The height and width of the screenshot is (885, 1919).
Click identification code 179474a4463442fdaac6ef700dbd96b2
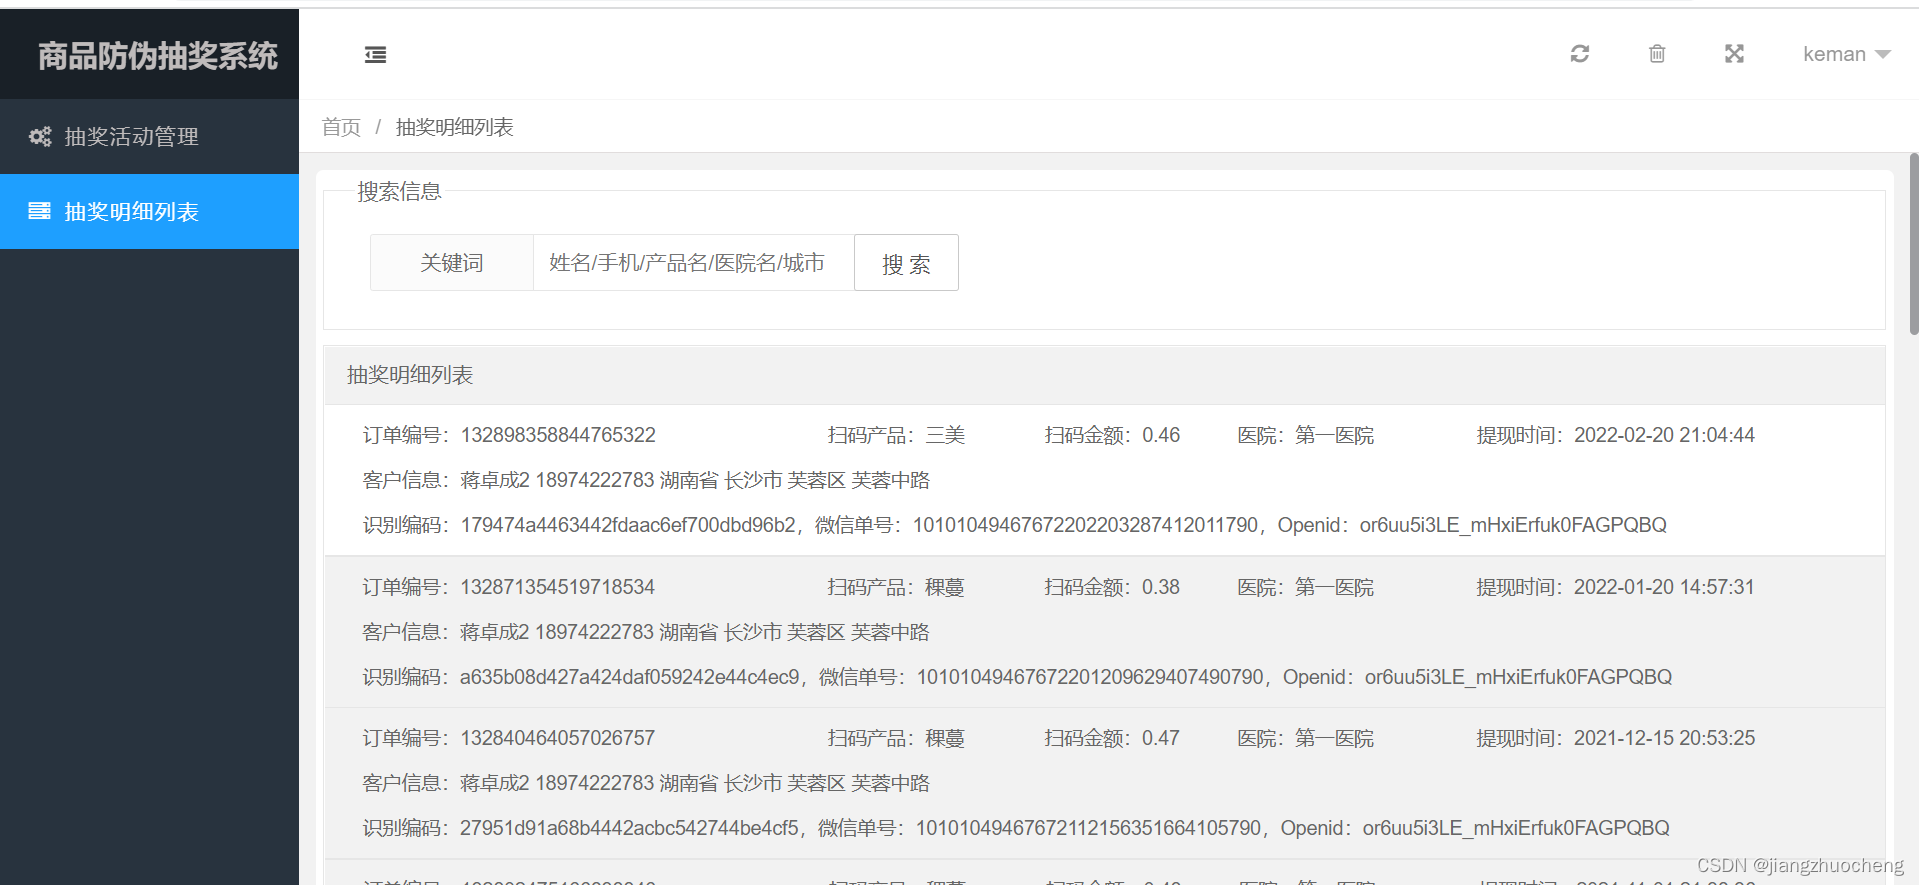[x=628, y=525]
